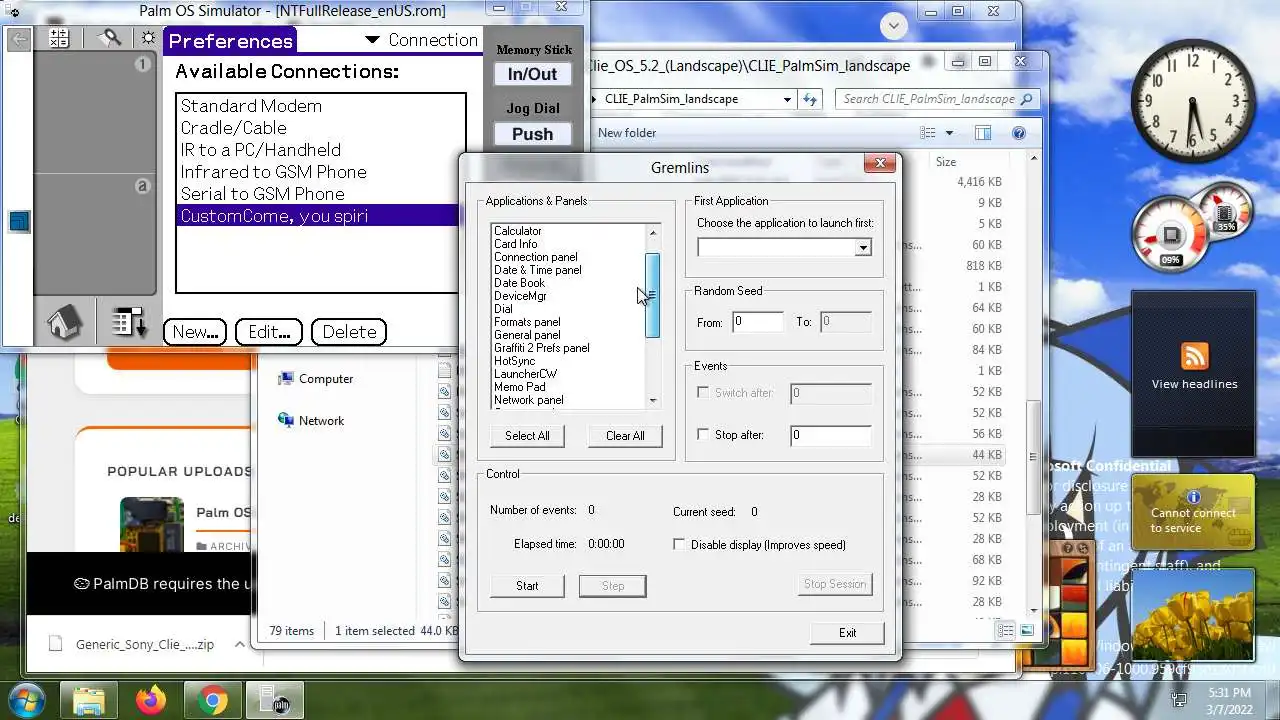Click the back arrow icon in Palm simulator
This screenshot has width=1280, height=720.
point(19,39)
